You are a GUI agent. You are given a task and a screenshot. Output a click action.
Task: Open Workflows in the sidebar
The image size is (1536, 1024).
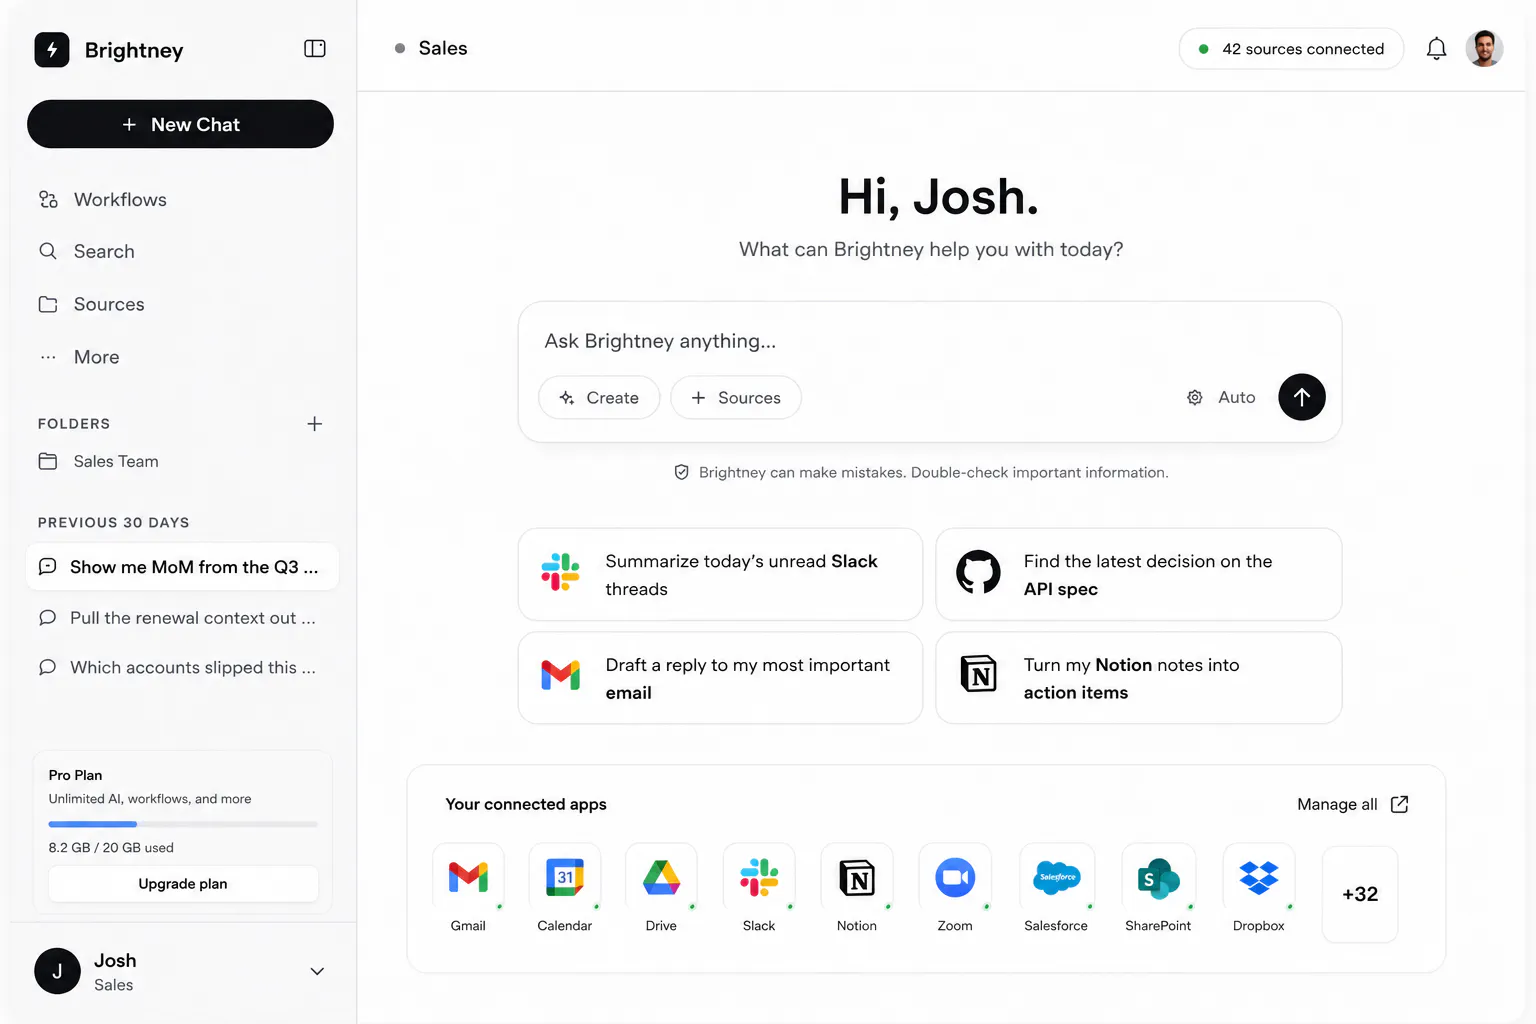click(x=102, y=199)
